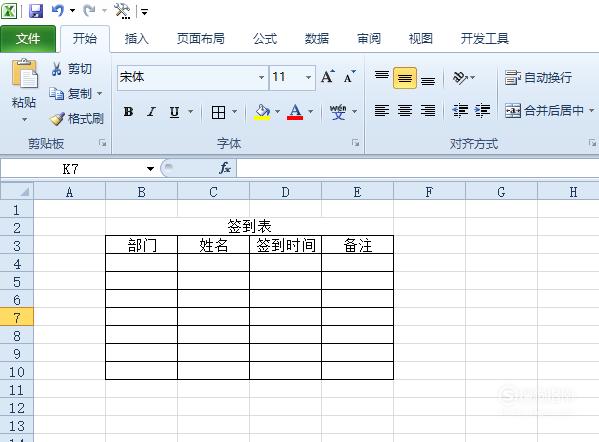Click the Save icon in quick access toolbar
The image size is (599, 442).
[x=36, y=10]
